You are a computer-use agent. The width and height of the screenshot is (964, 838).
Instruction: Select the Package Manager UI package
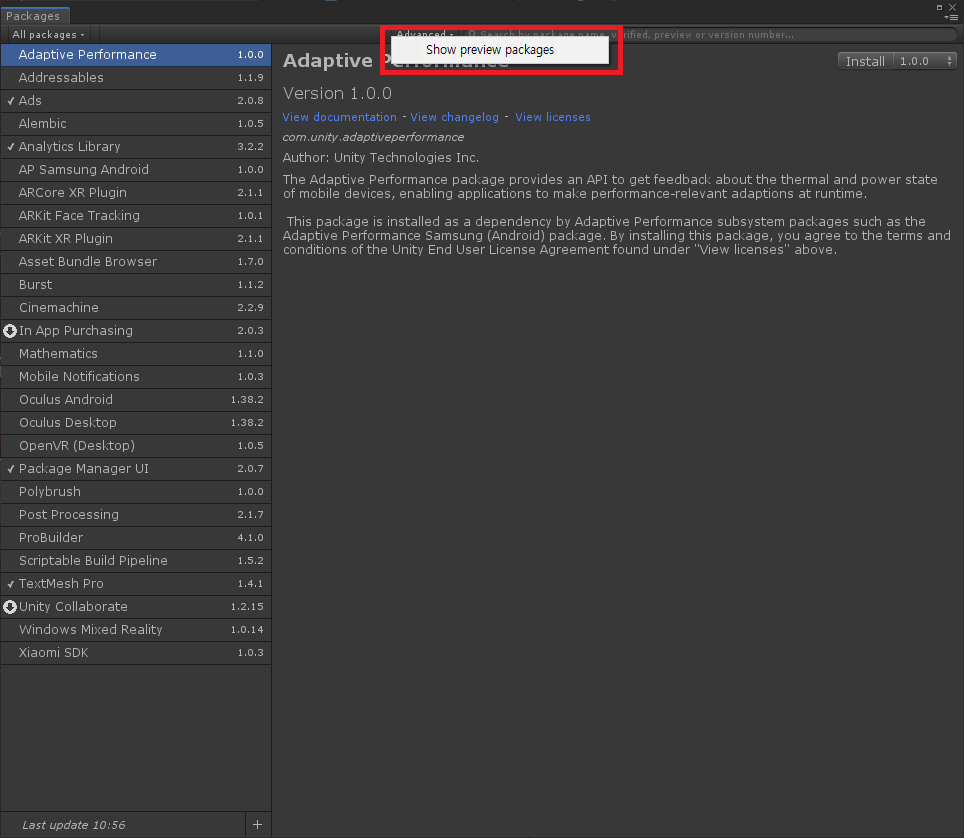[136, 469]
